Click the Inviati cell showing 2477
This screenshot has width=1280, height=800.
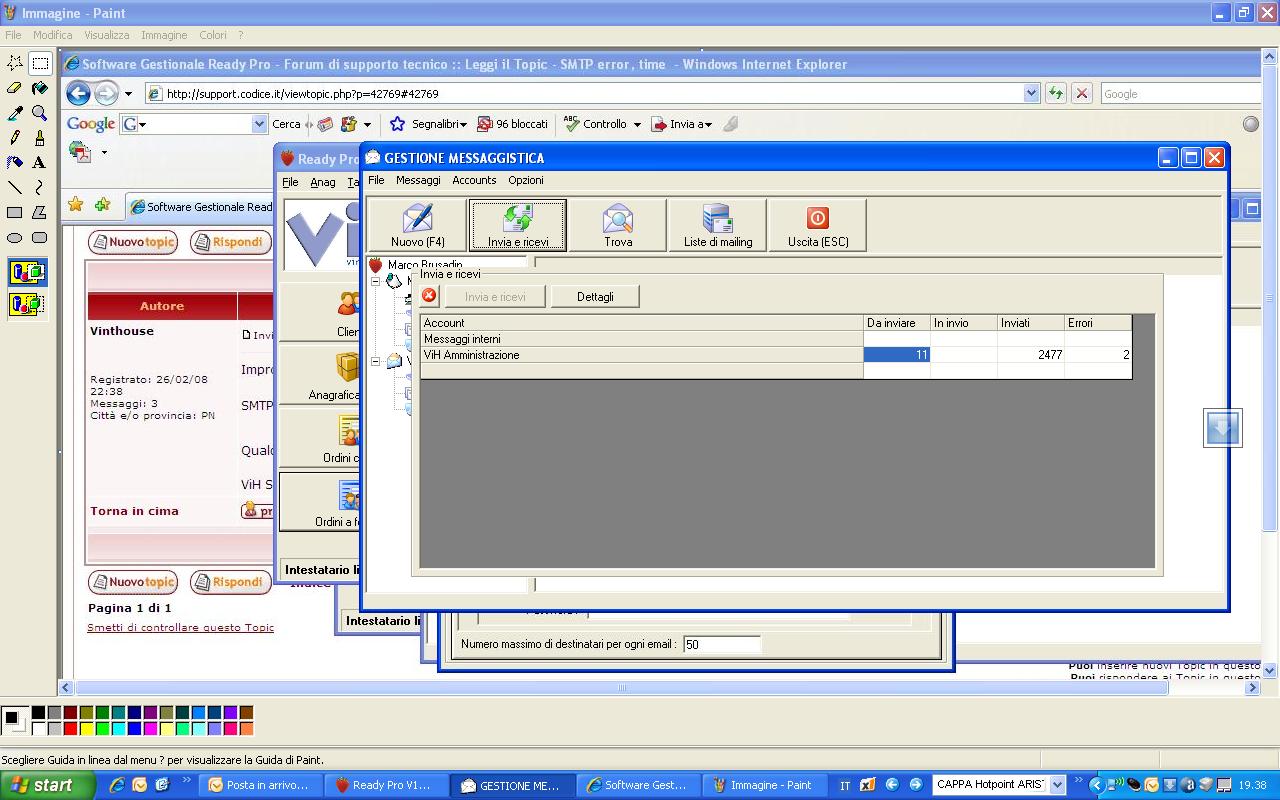(x=1031, y=355)
